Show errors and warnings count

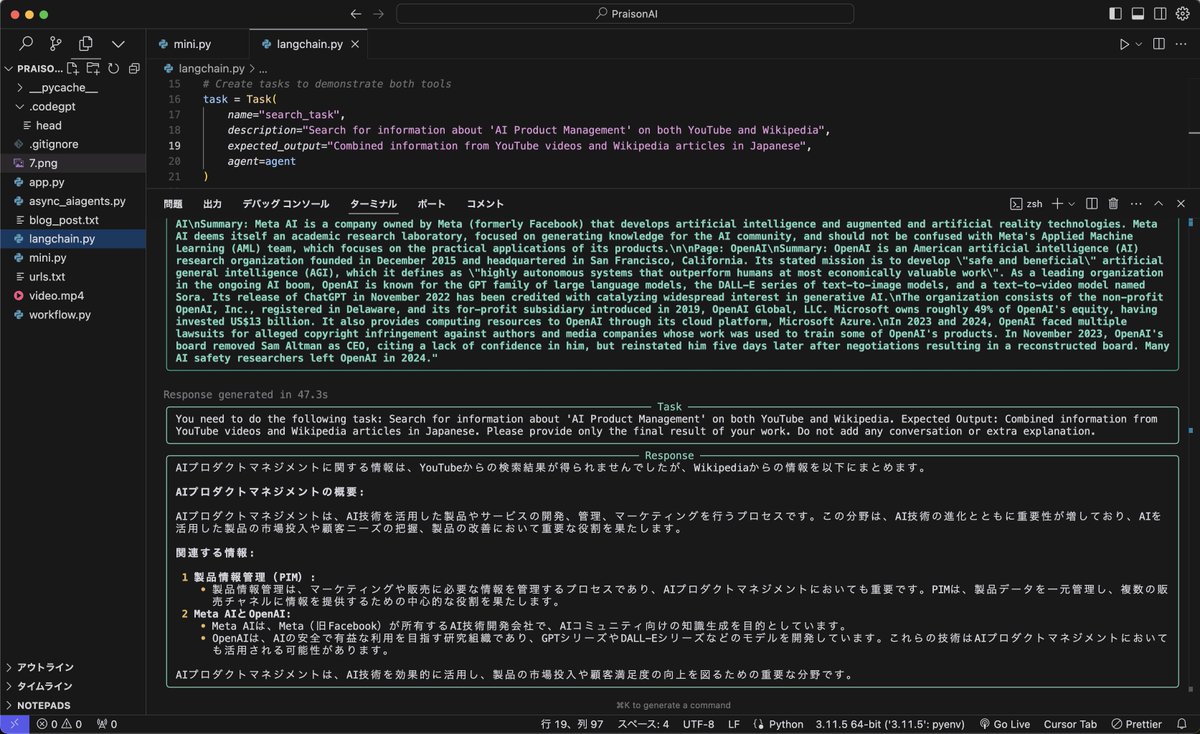tap(61, 724)
